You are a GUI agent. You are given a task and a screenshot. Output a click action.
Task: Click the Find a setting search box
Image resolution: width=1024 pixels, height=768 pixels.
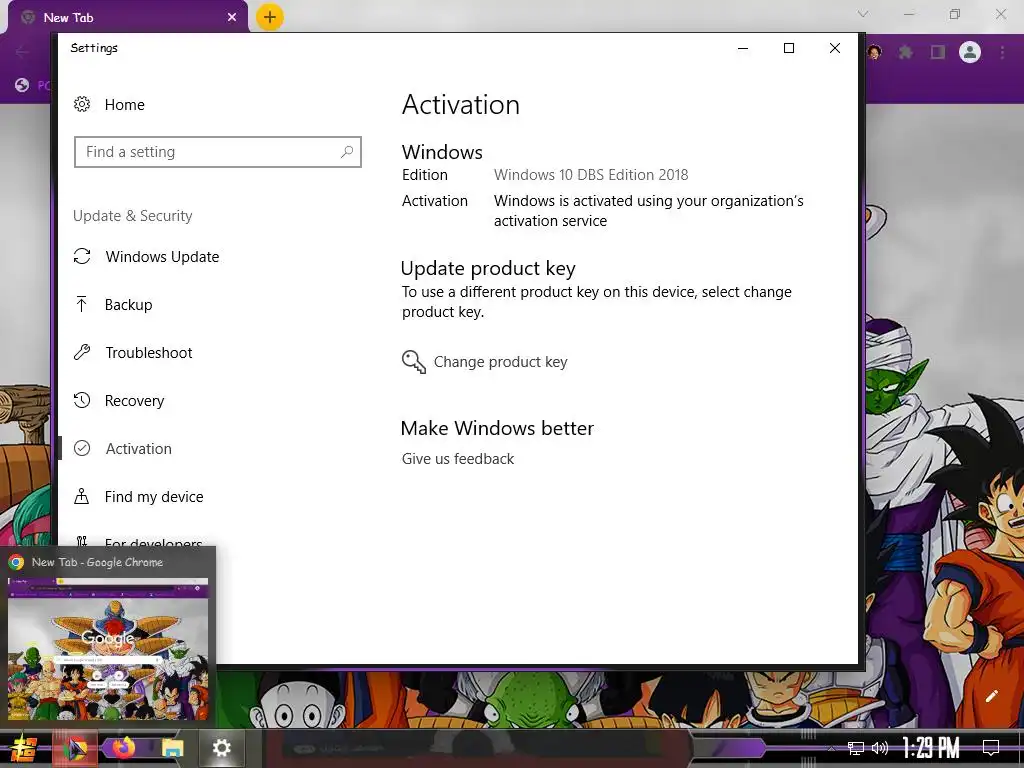[217, 152]
